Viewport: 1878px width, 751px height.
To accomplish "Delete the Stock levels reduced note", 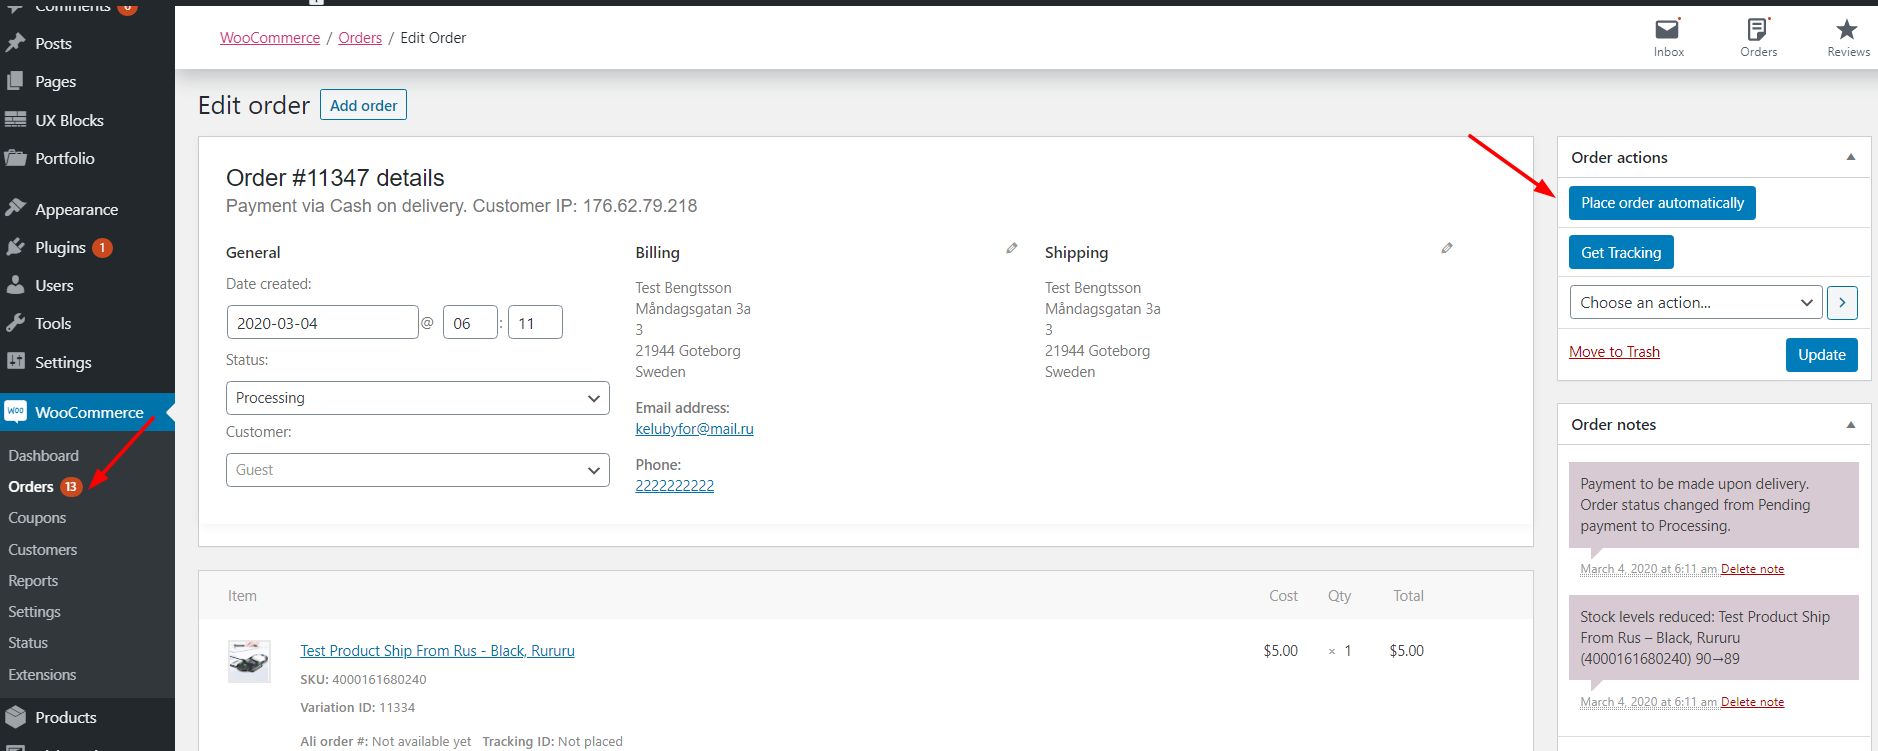I will click(x=1752, y=702).
